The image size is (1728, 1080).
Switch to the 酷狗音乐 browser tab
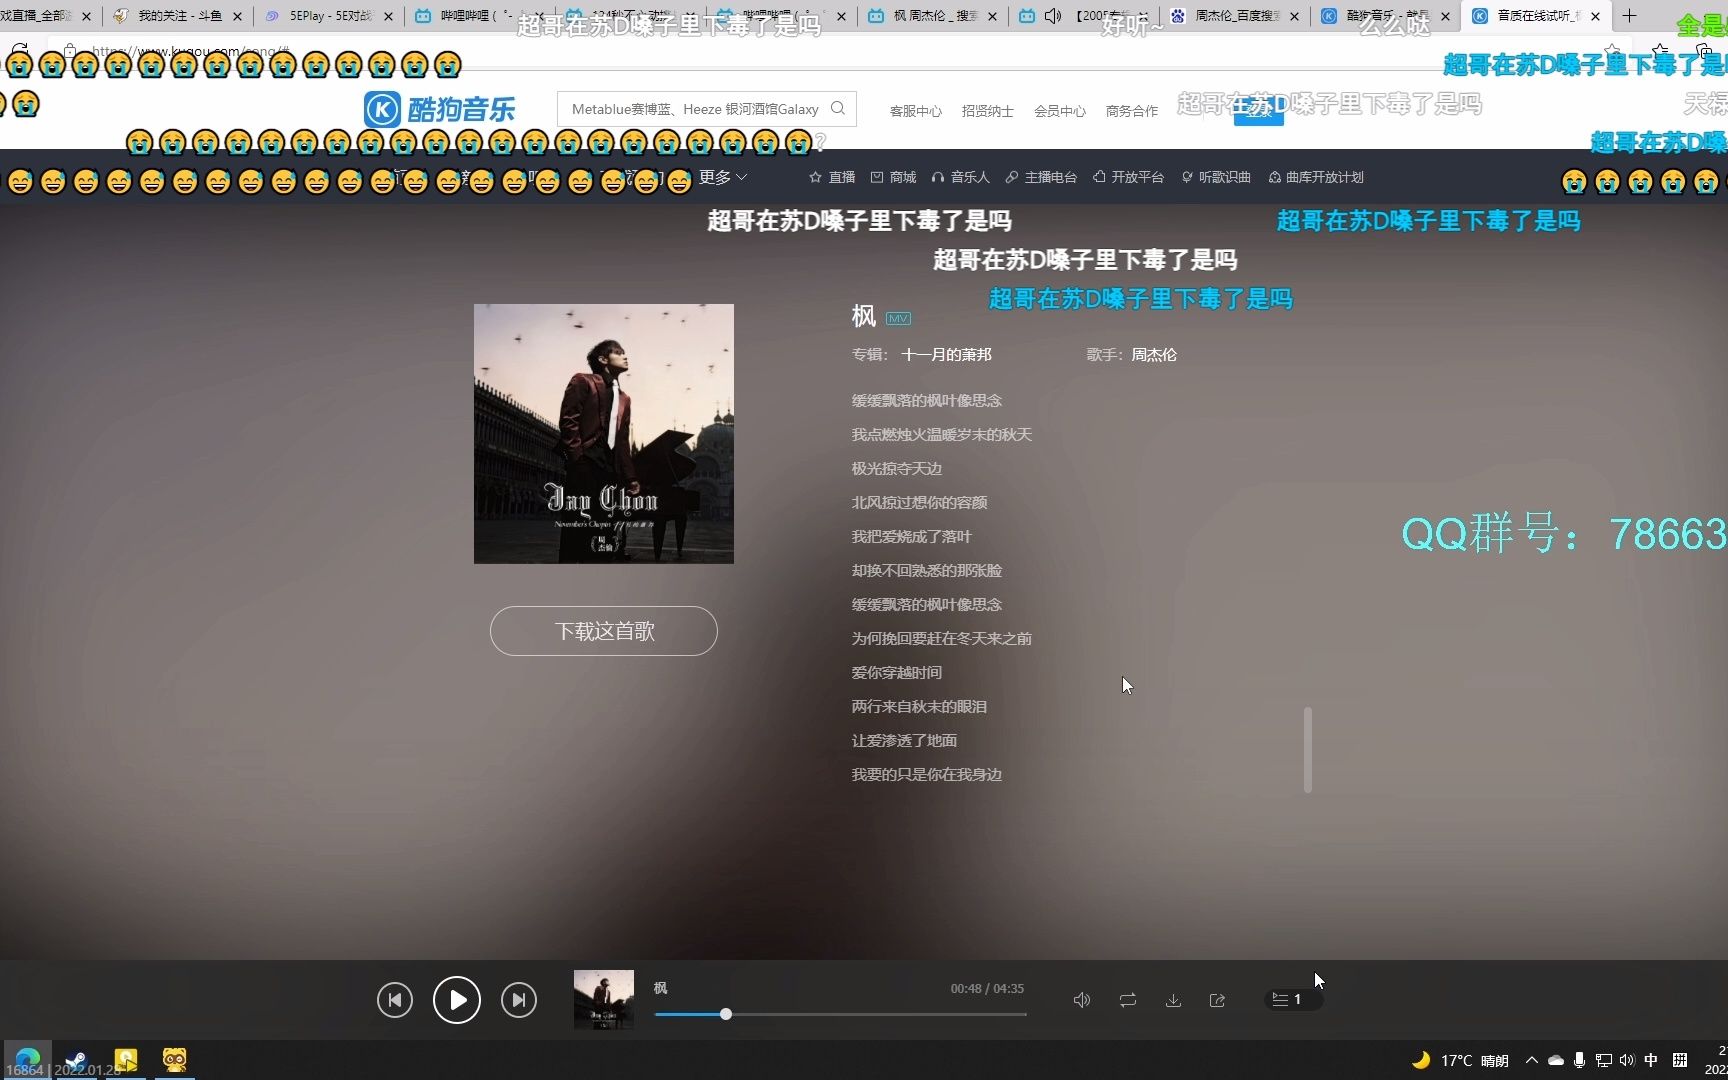tap(1385, 16)
